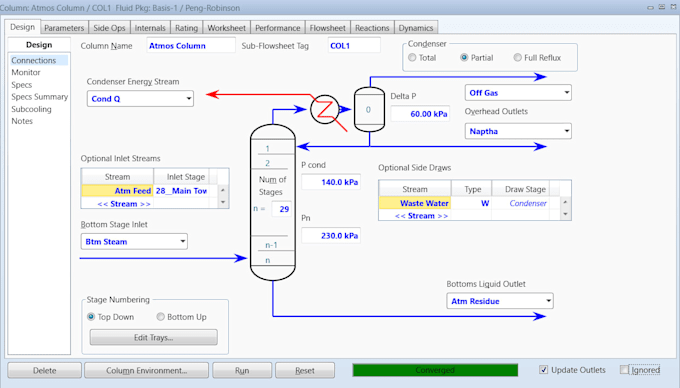Click the W type cell for Waste Water

pos(471,203)
